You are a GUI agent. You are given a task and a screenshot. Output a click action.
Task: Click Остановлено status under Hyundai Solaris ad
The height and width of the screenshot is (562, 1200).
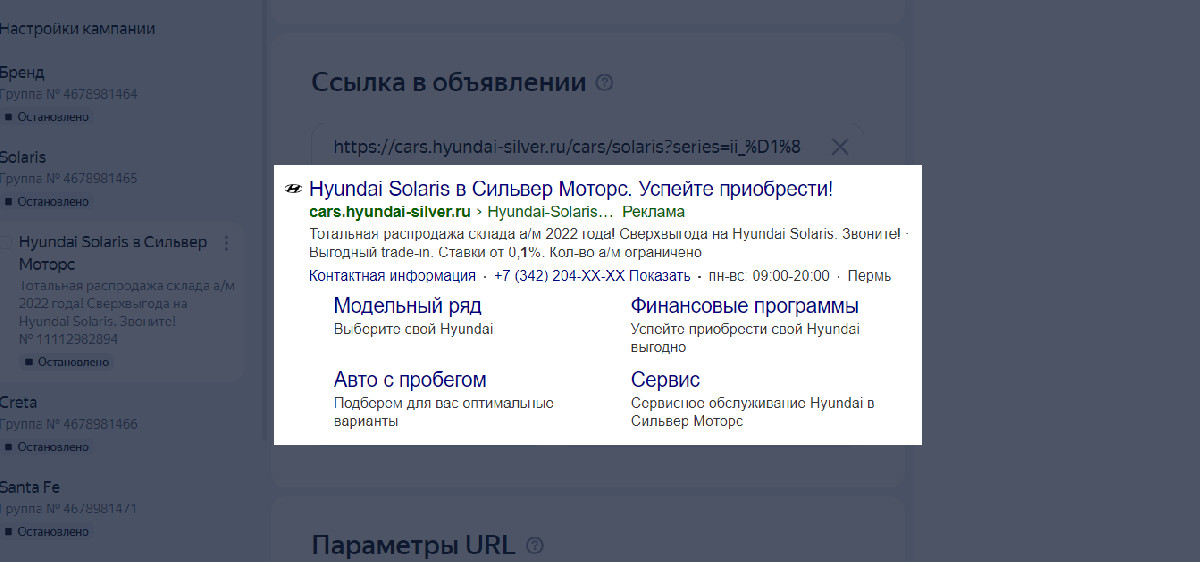67,361
